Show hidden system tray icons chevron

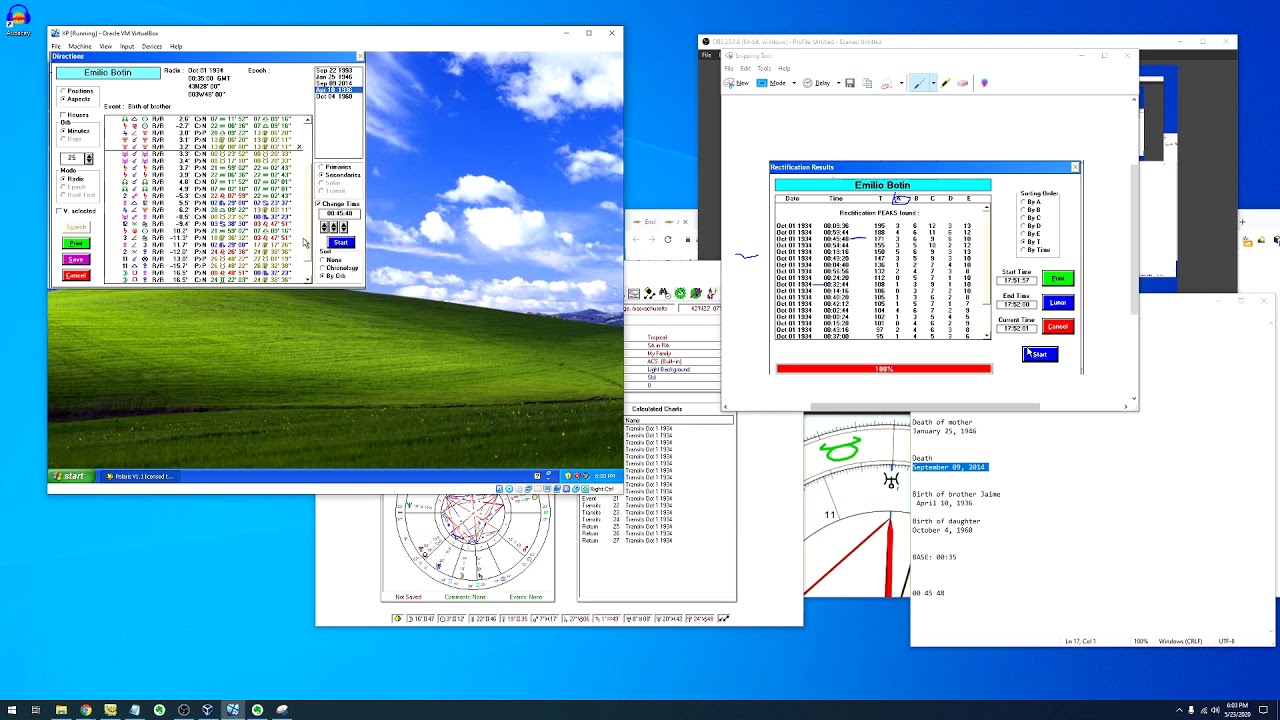pyautogui.click(x=1179, y=710)
